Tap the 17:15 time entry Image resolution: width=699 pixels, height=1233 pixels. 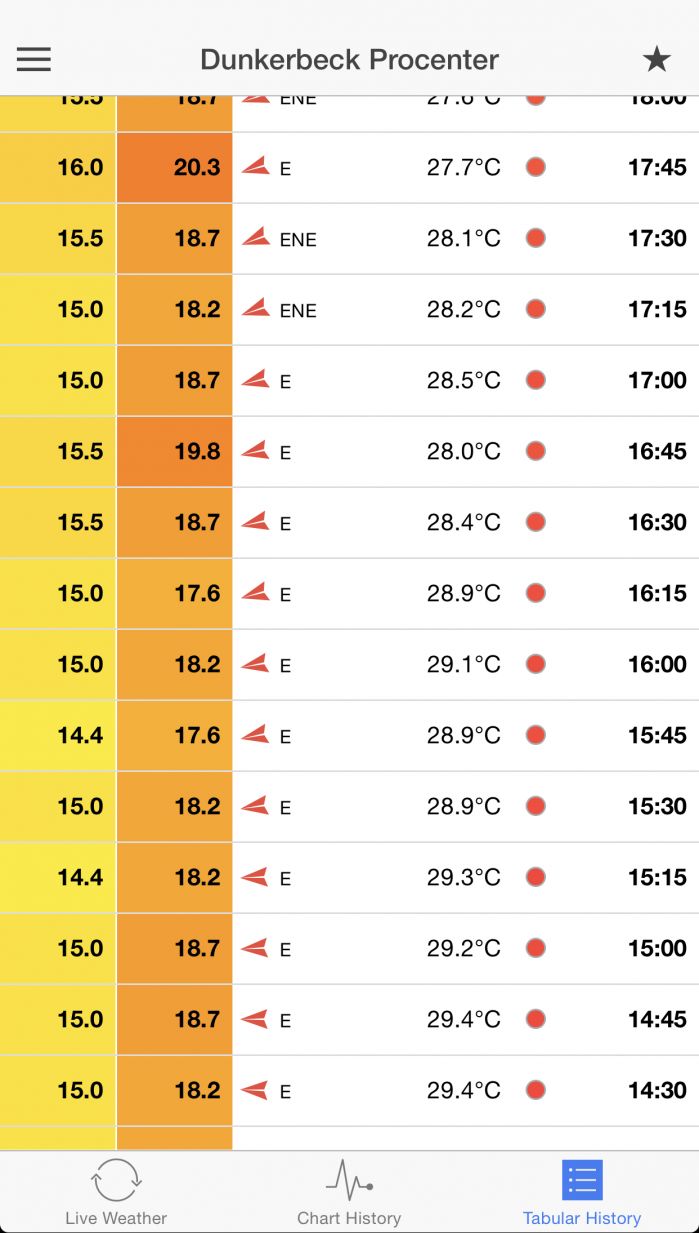coord(657,309)
